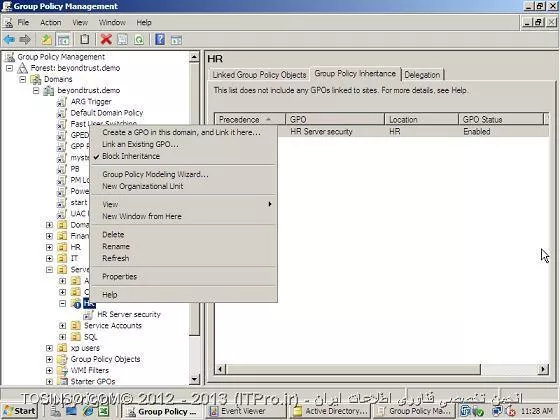
Task: Select the HR Server security GPO link
Action: (129, 314)
